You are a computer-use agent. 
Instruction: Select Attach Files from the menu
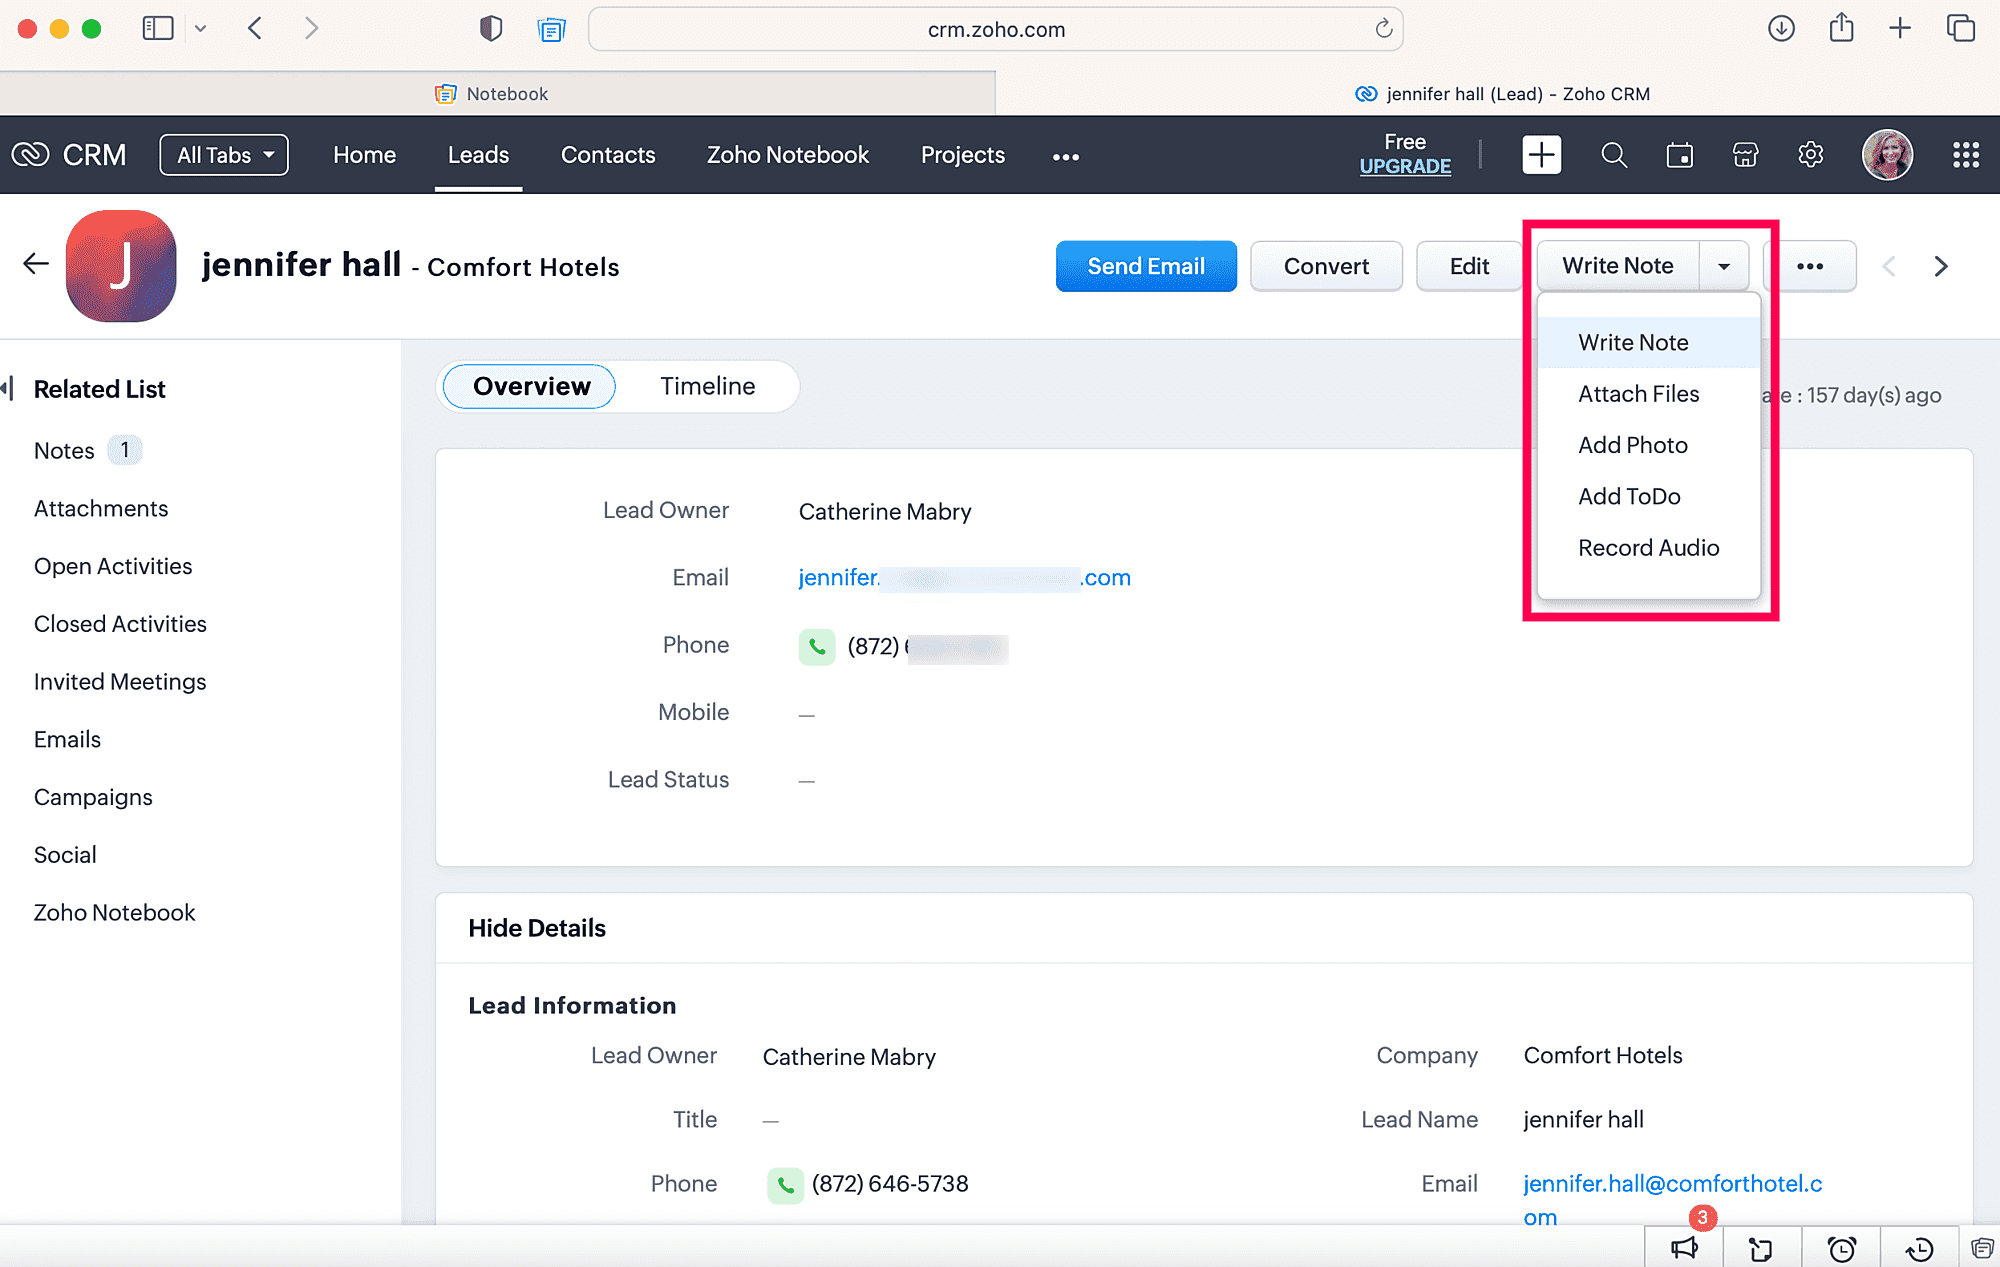point(1638,394)
